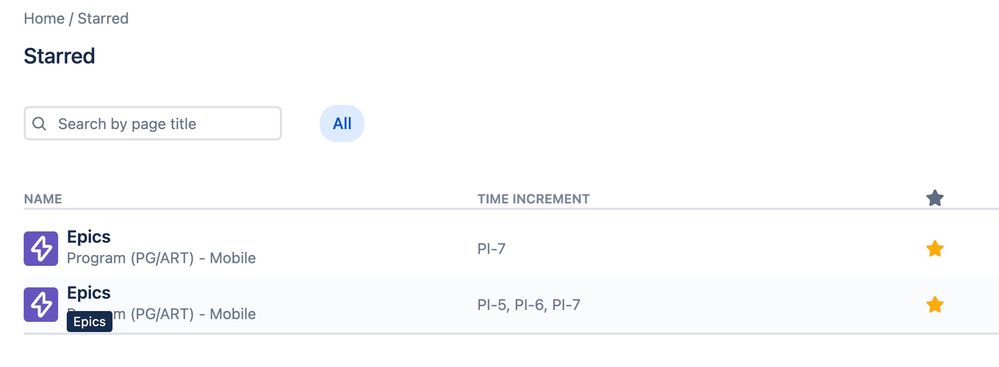Unstar the Epics page with PI-5, PI-6, PI-7
Viewport: 999px width, 367px height.
(x=935, y=305)
